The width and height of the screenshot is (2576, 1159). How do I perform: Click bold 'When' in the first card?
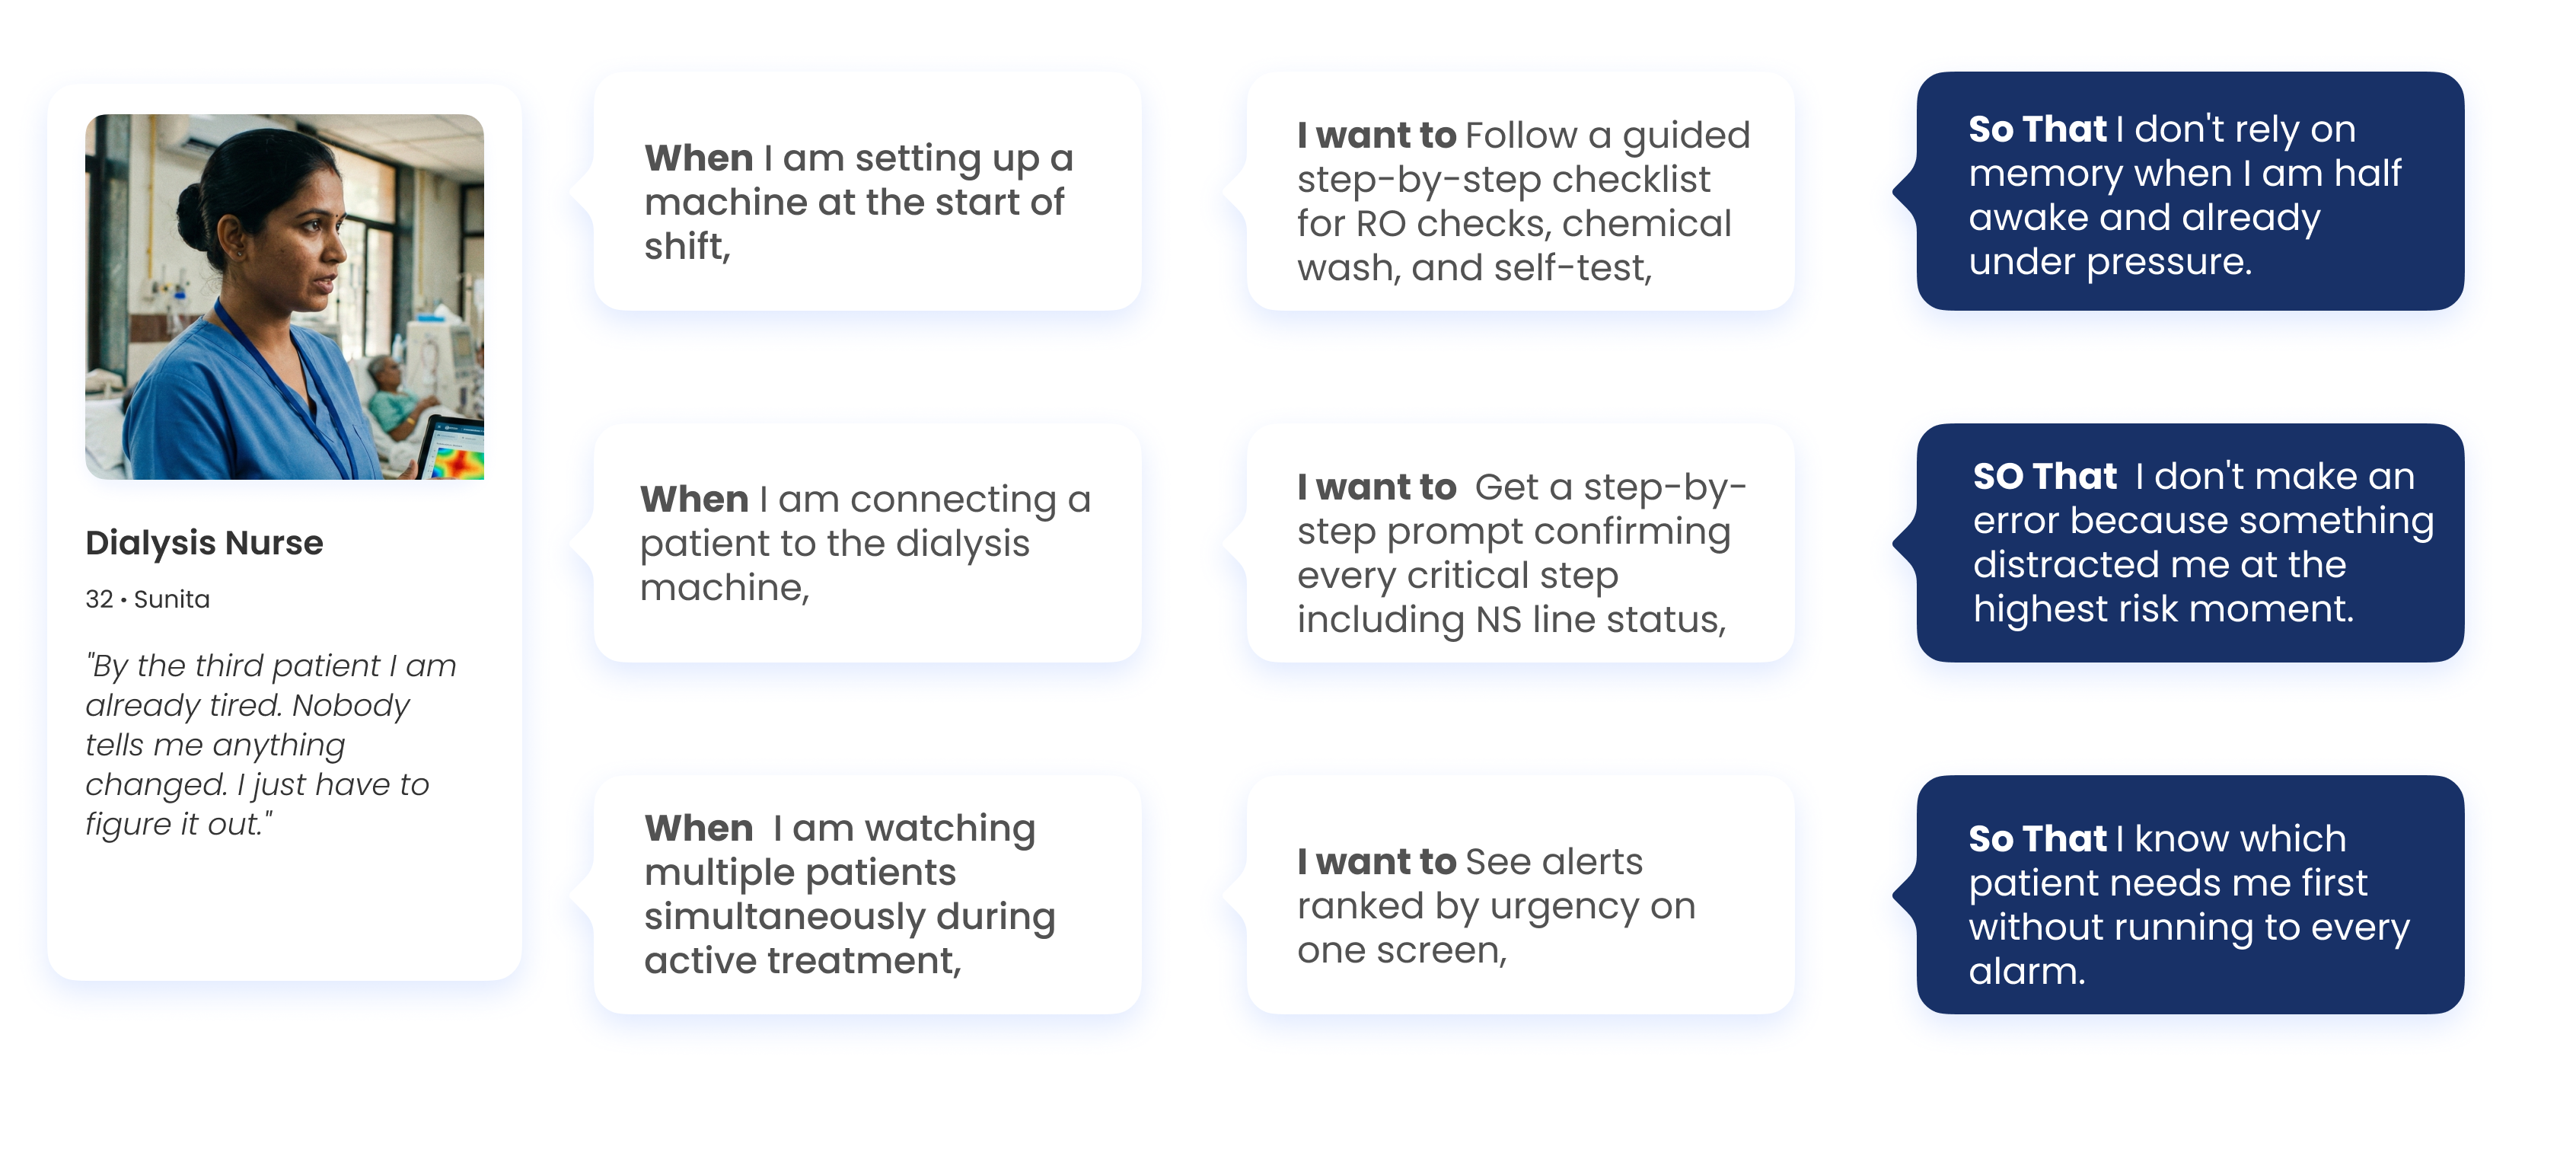(698, 158)
